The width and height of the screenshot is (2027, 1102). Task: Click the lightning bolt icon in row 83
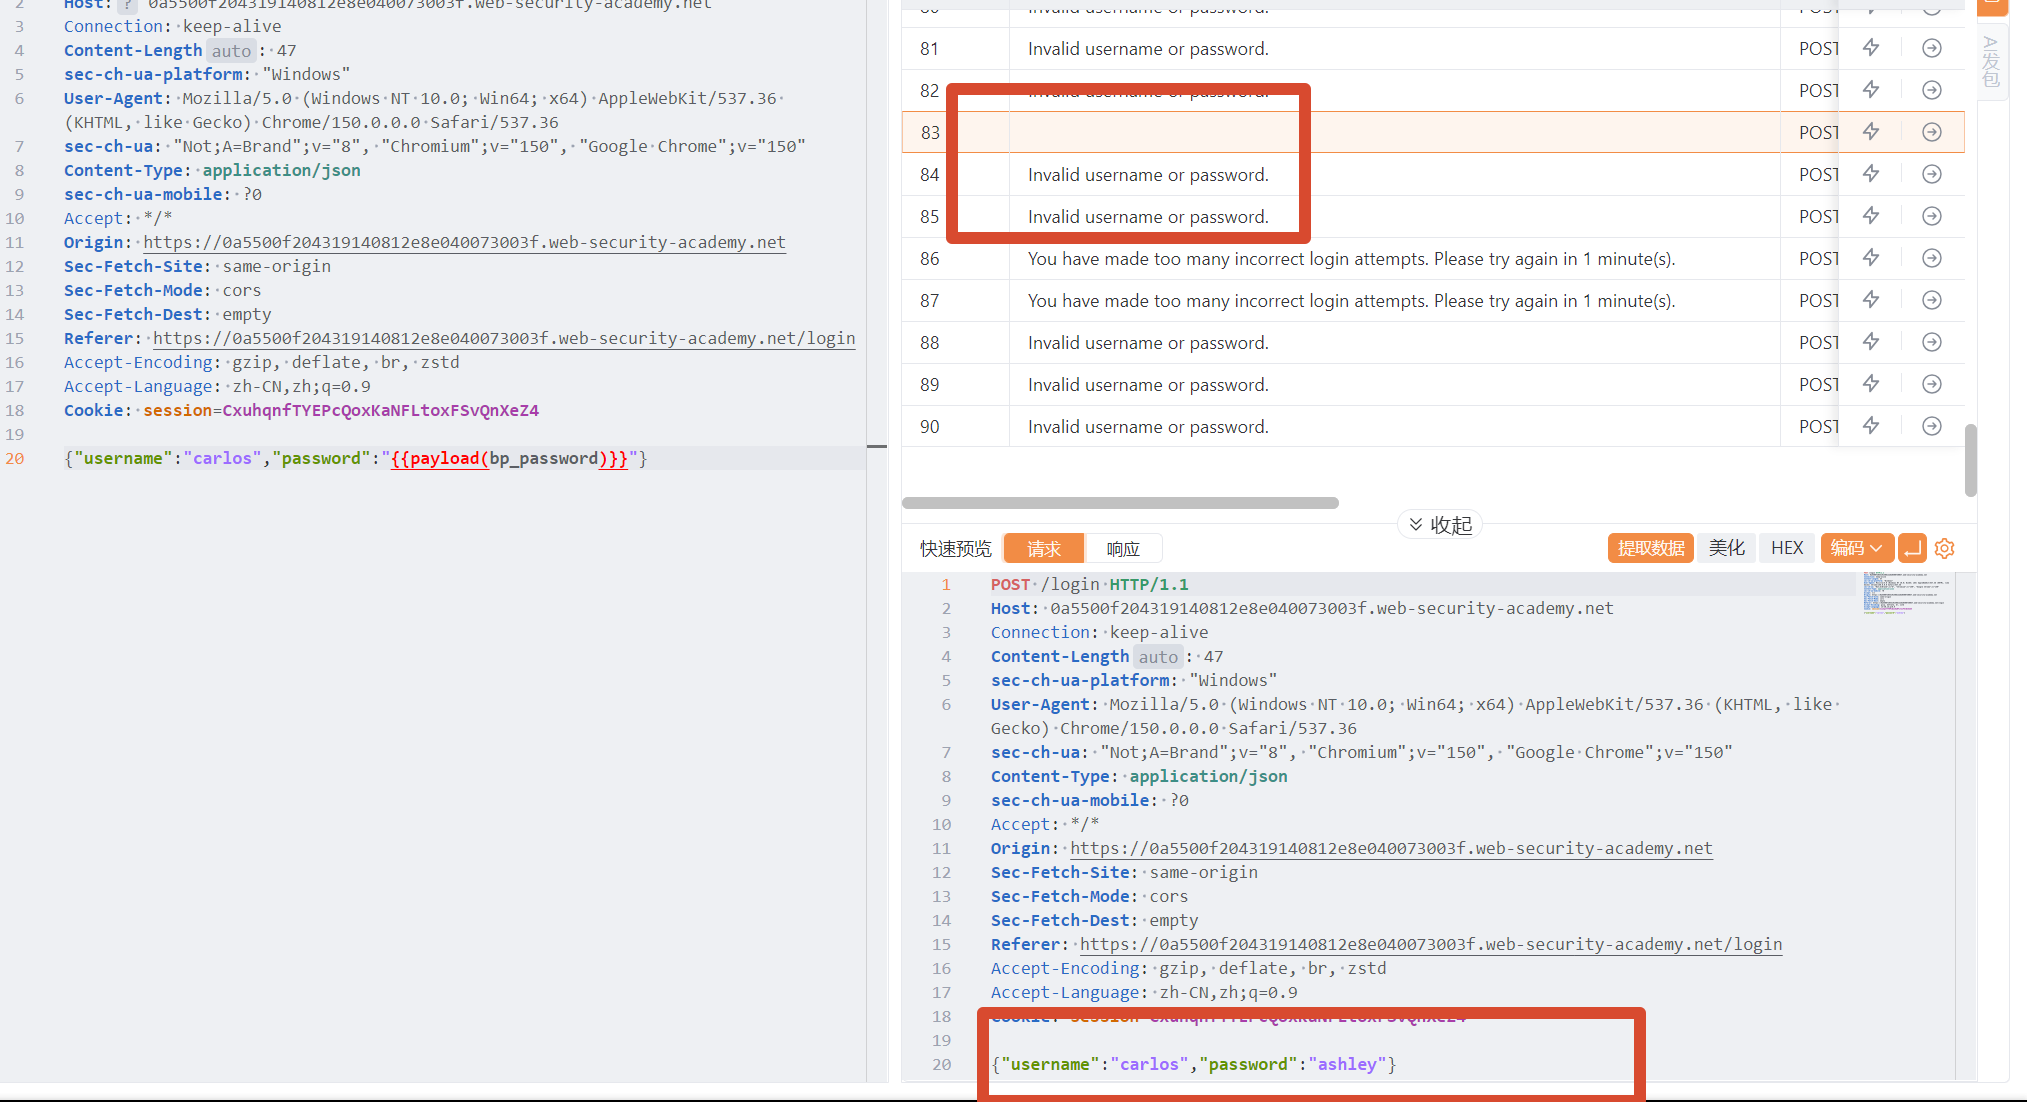click(x=1870, y=132)
